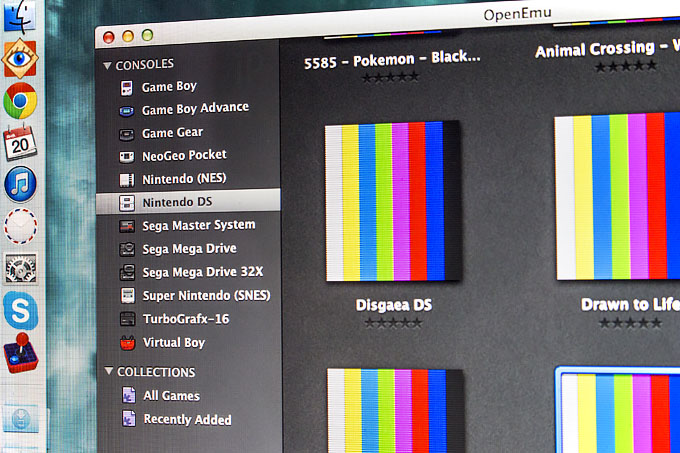Click the Disgaea DS title label
The height and width of the screenshot is (453, 680).
coord(394,305)
